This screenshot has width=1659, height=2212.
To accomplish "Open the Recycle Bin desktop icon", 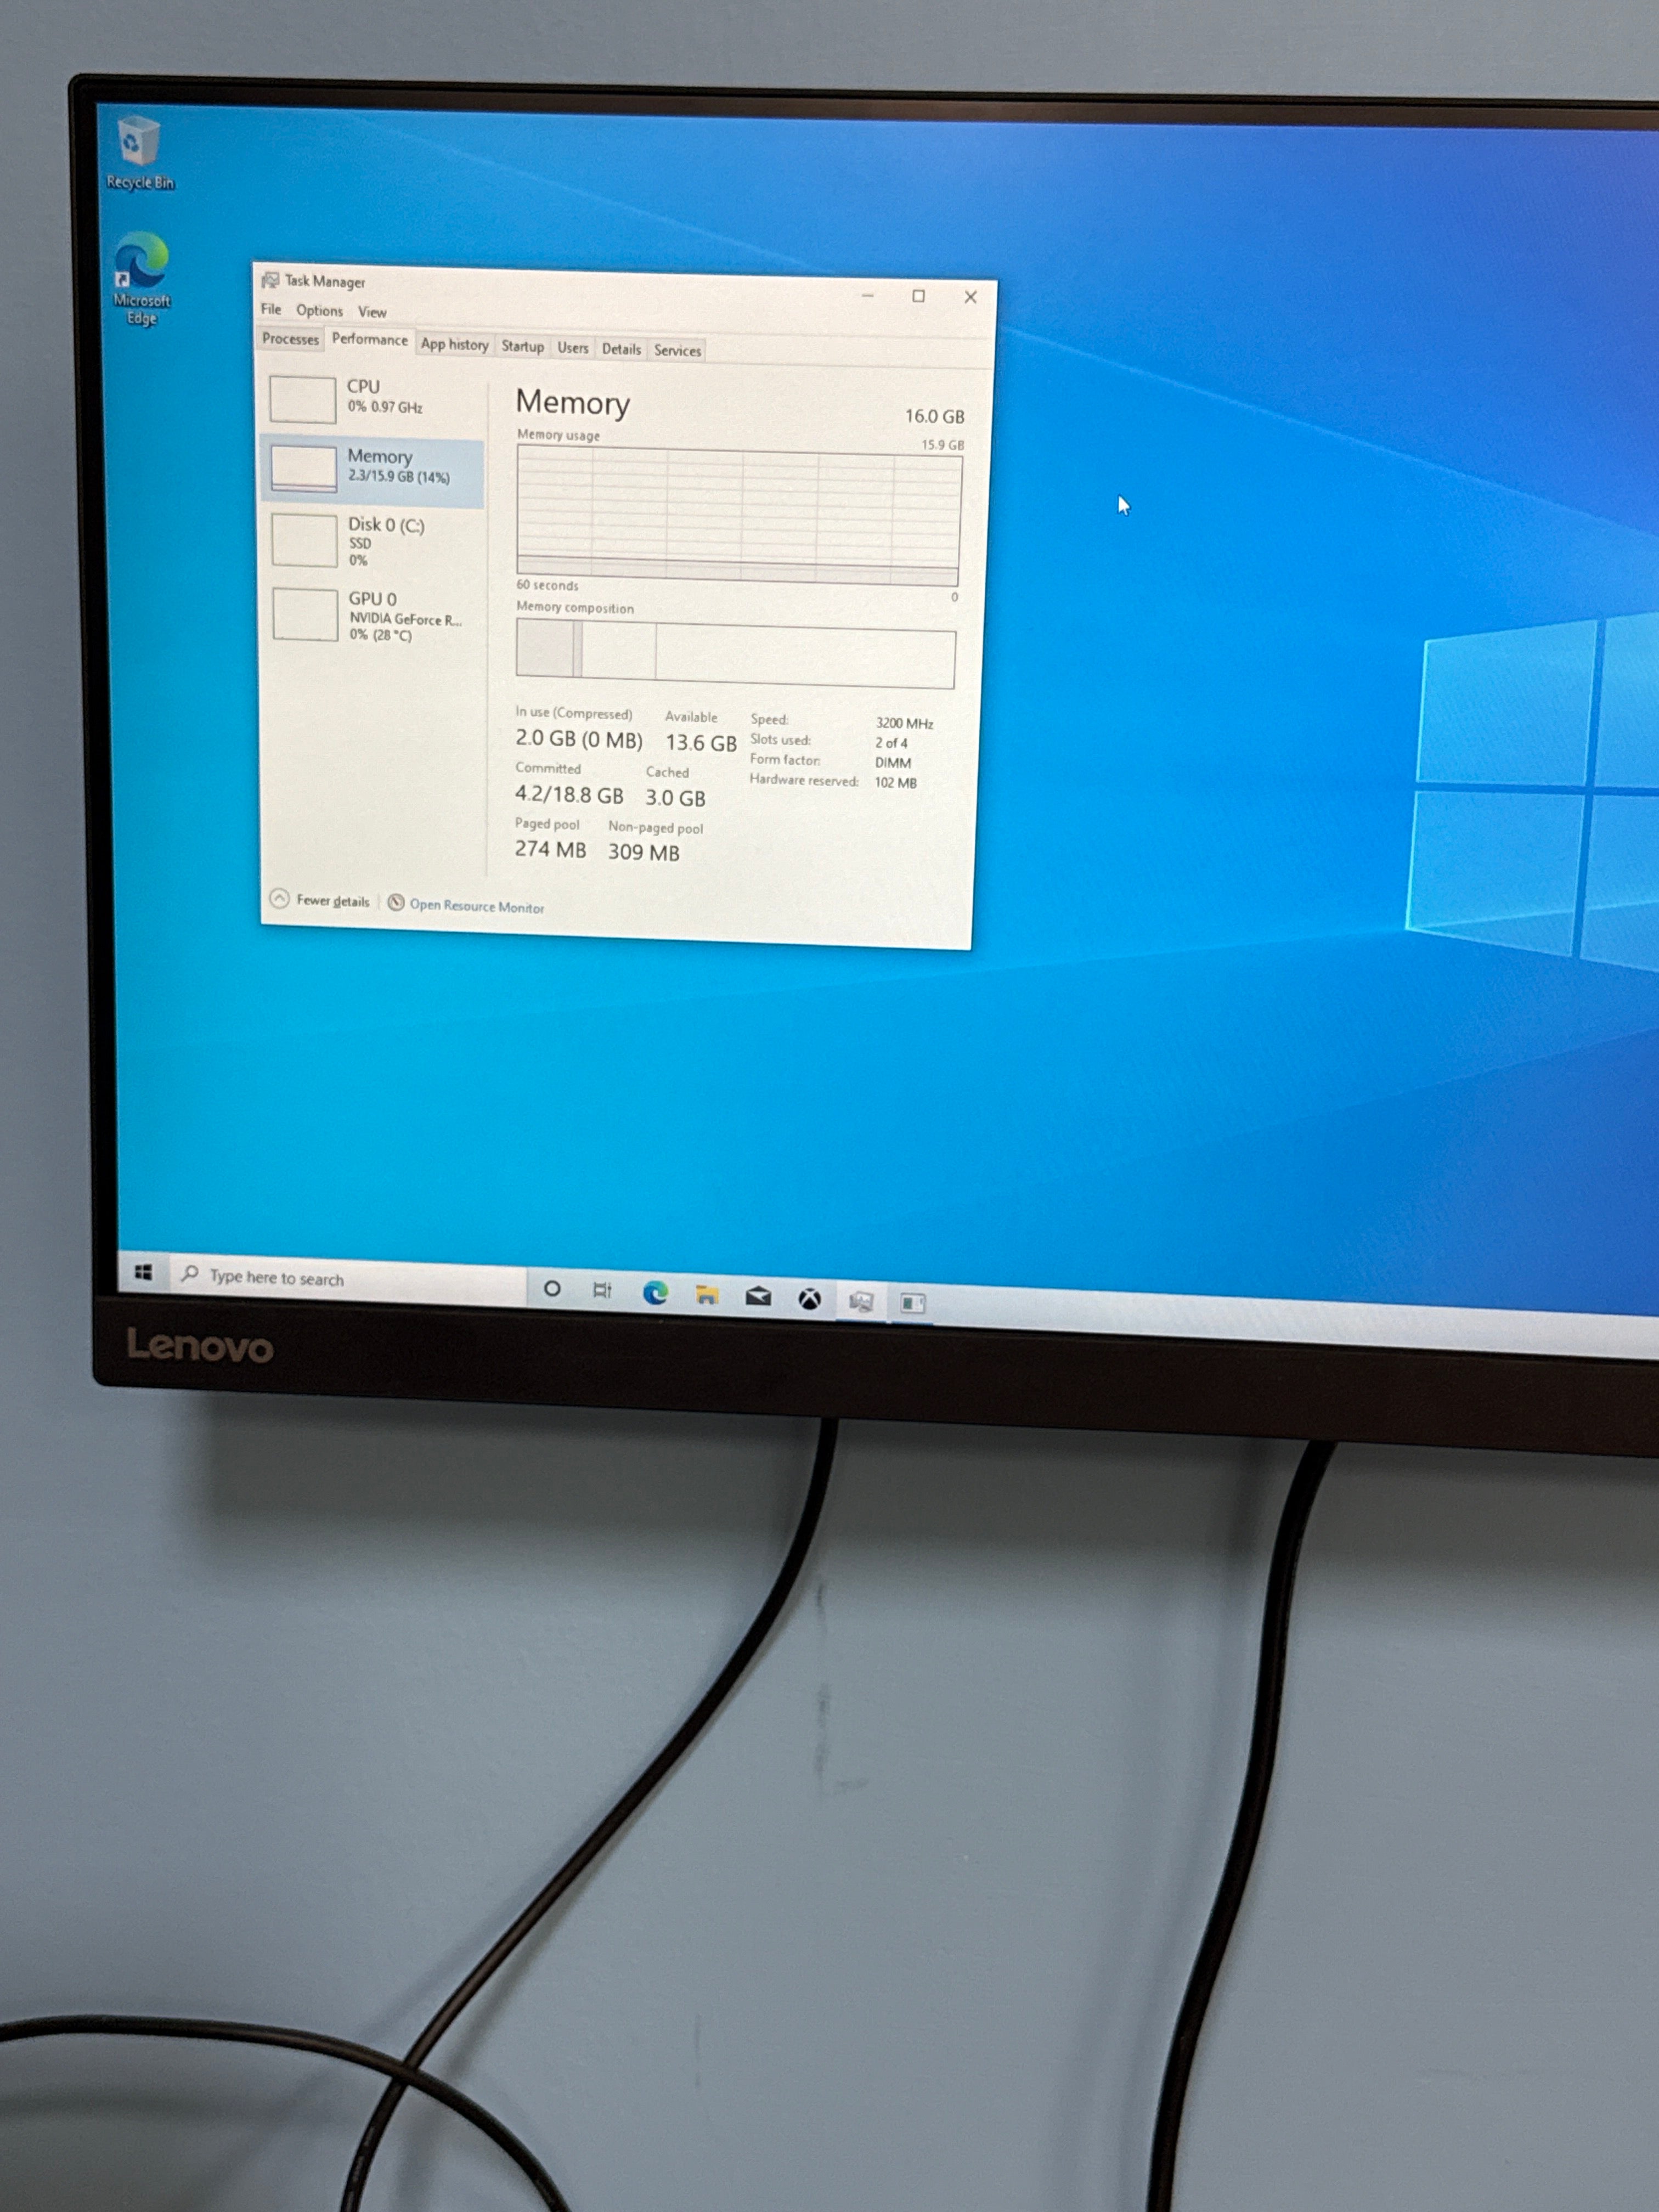I will click(139, 153).
